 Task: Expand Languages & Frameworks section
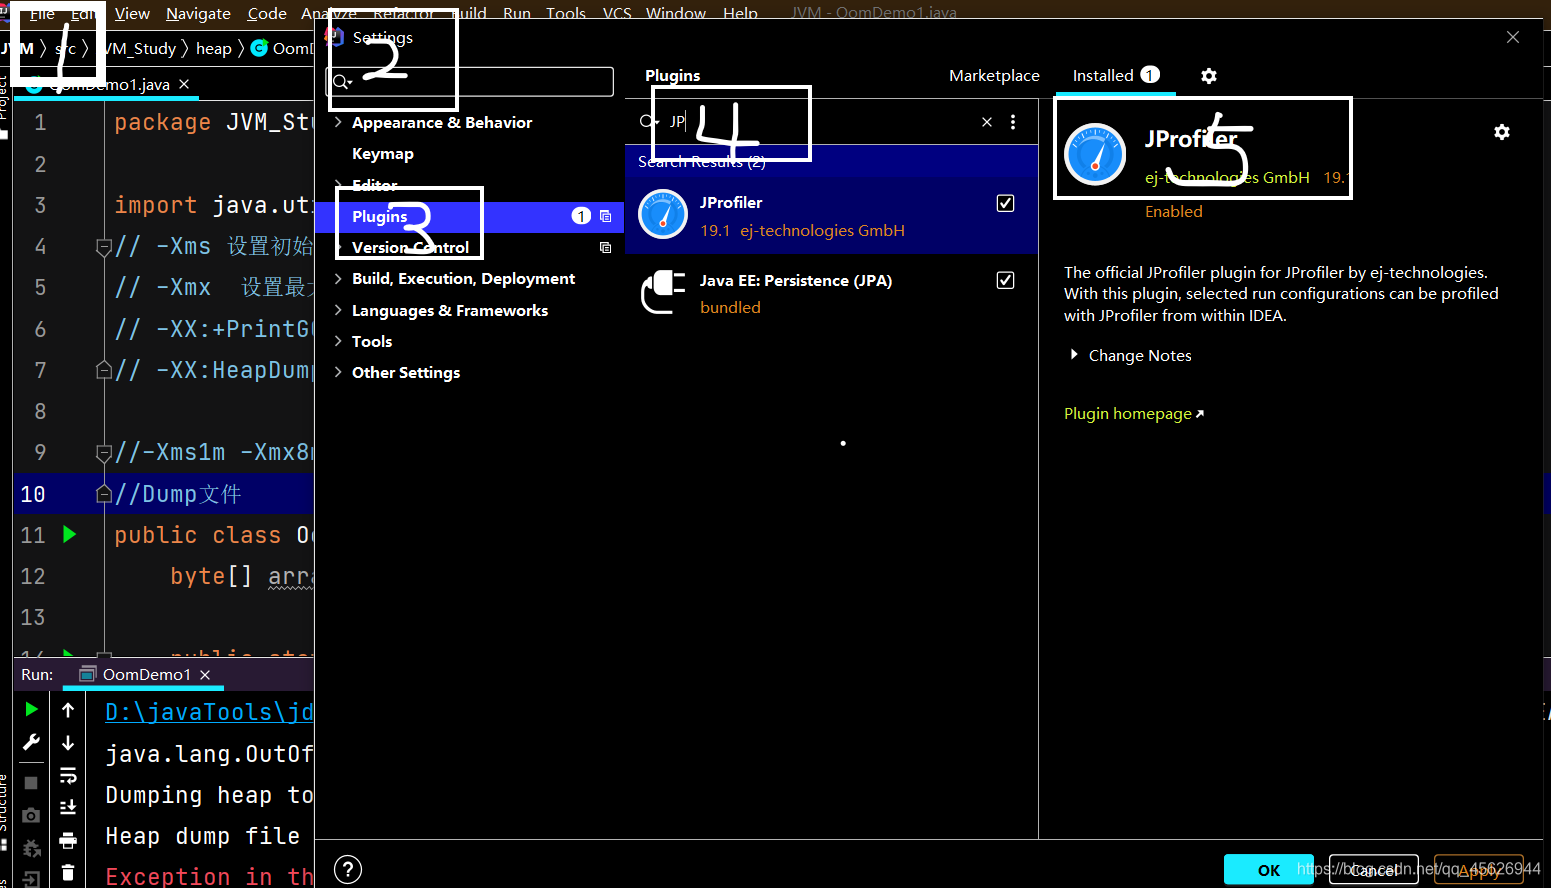pyautogui.click(x=338, y=310)
